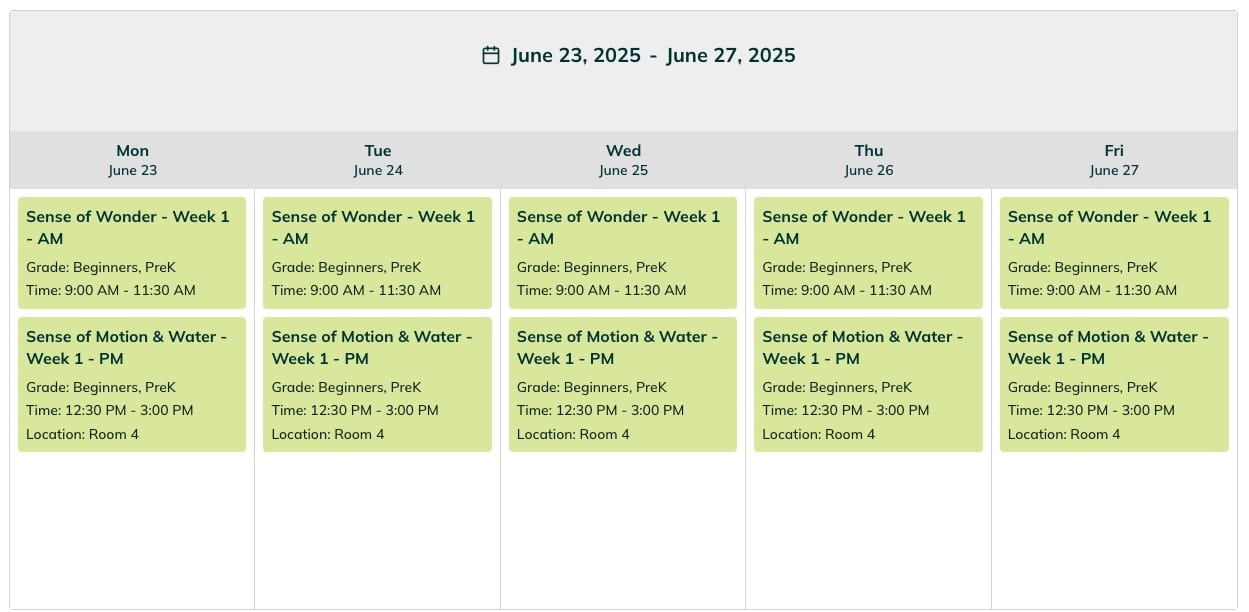Open Thursday's Sense of Motion & Water PM event

click(x=868, y=385)
